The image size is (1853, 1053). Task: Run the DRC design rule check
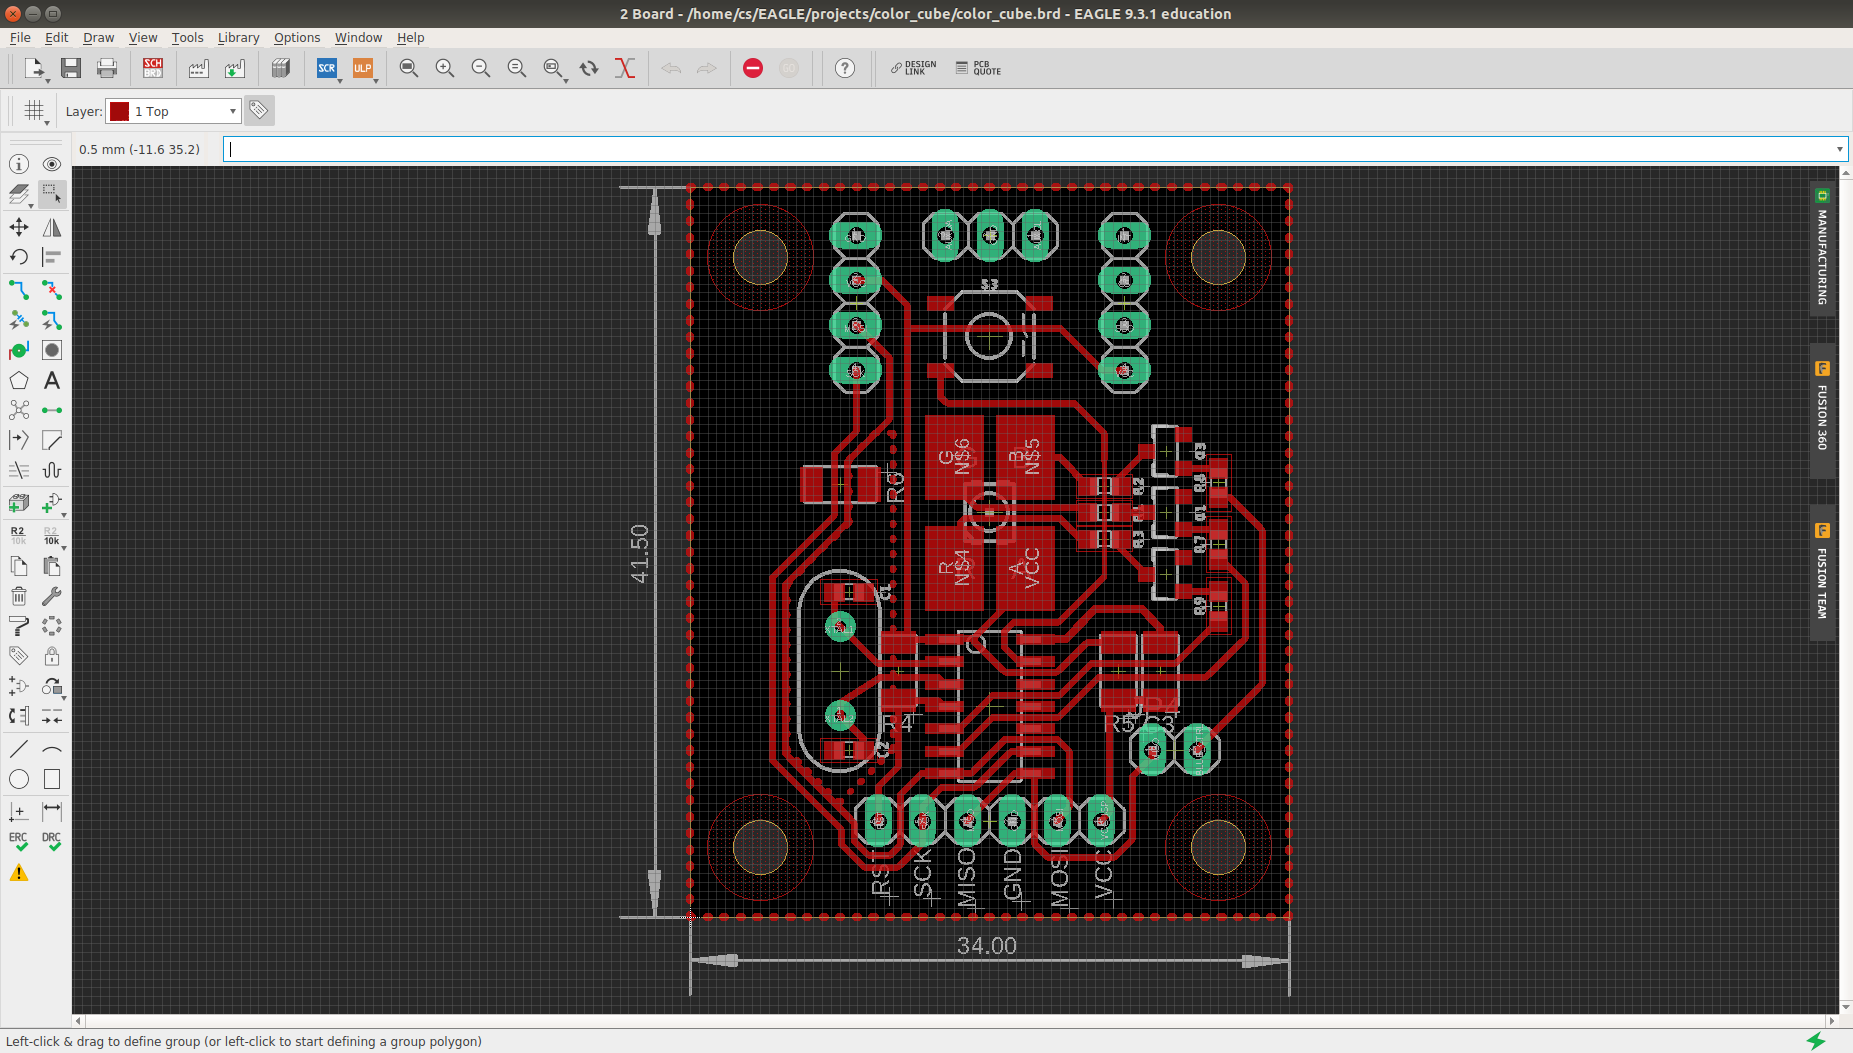pos(52,841)
